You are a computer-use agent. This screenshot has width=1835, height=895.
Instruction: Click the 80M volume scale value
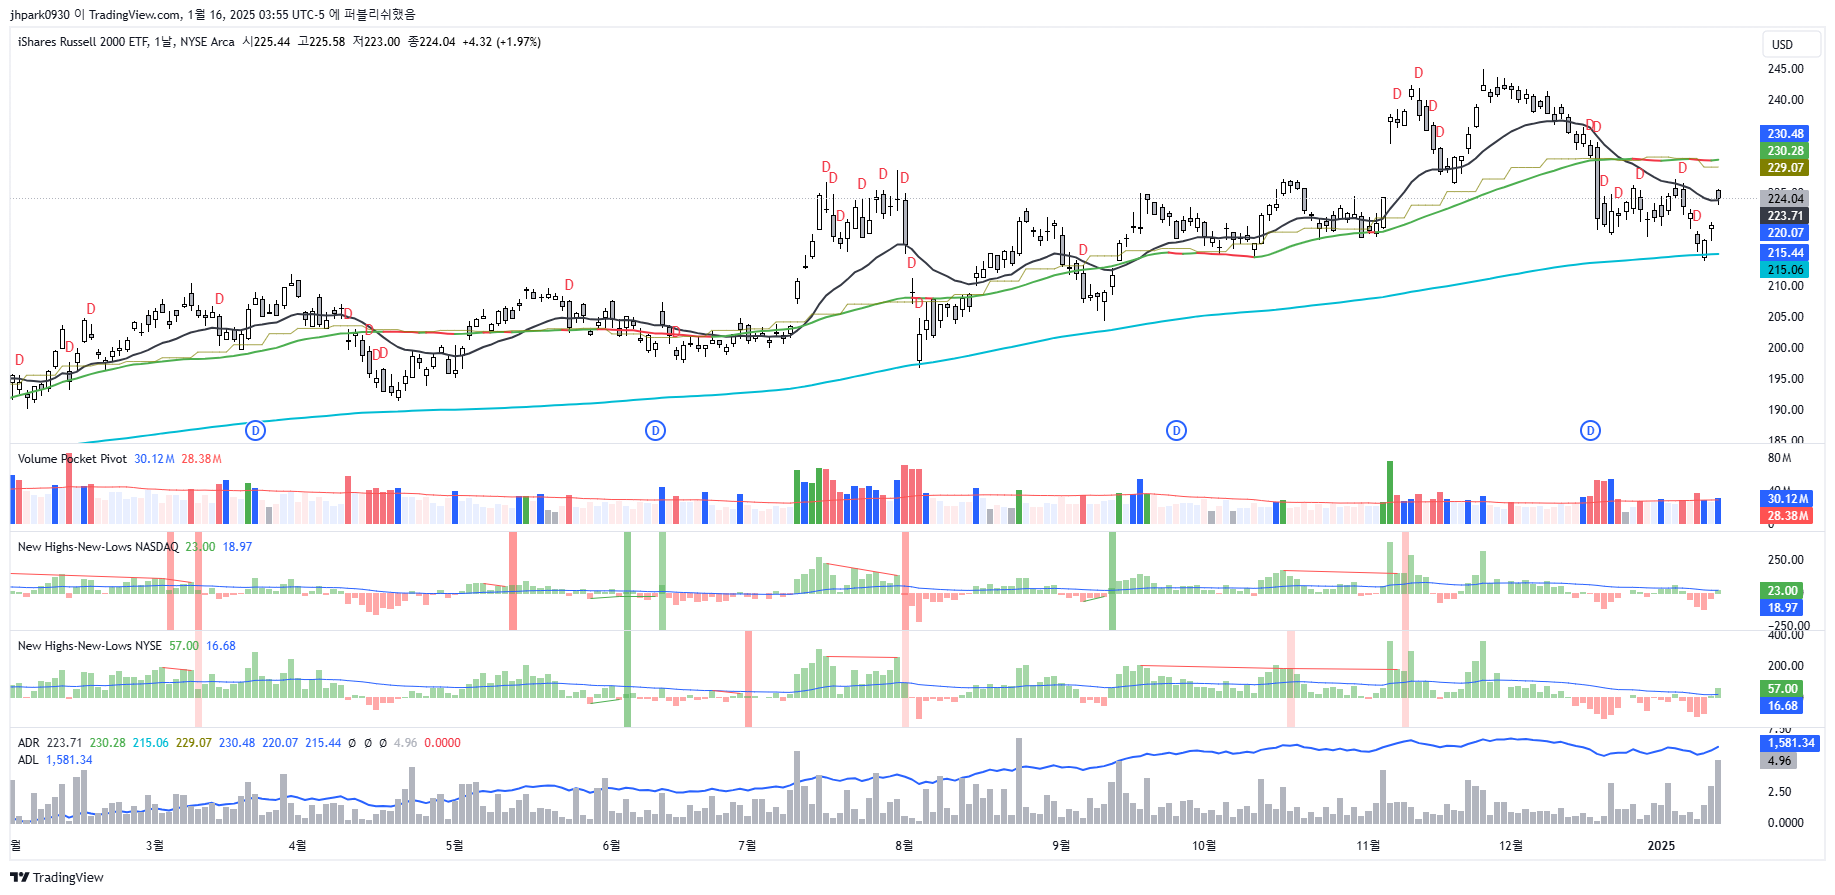1779,458
